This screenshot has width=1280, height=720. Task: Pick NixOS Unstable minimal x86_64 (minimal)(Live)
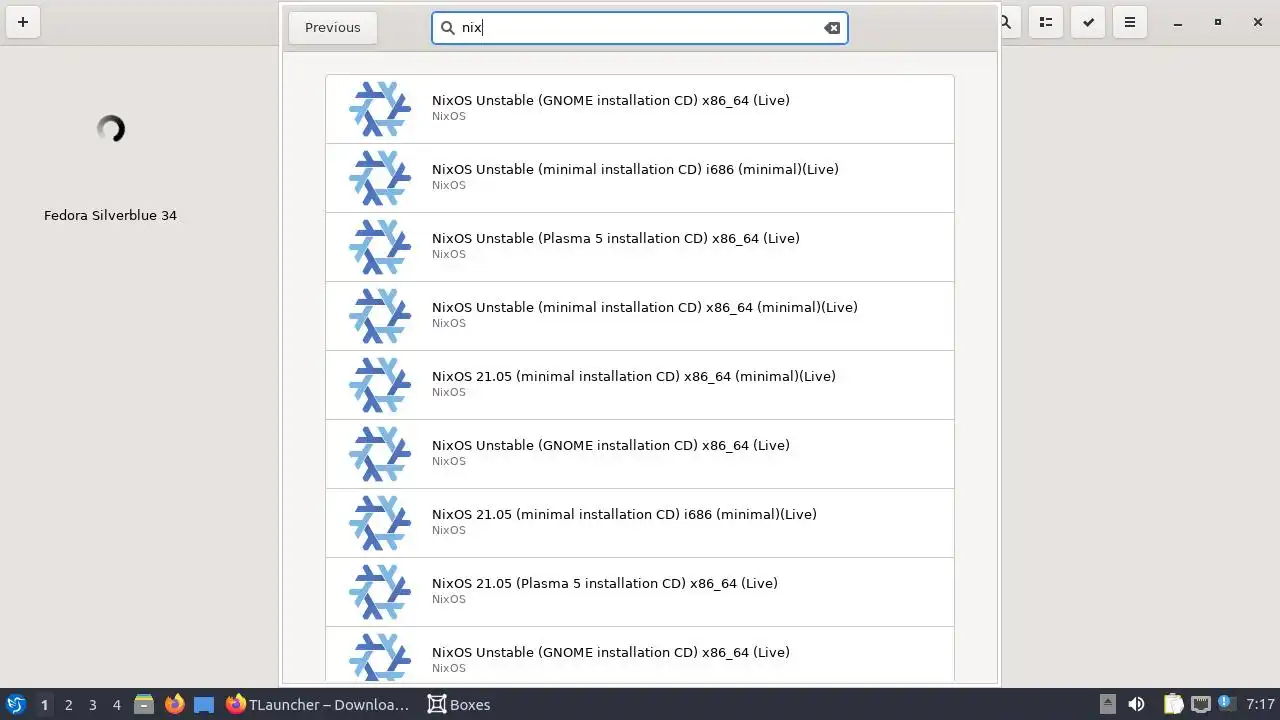tap(640, 316)
